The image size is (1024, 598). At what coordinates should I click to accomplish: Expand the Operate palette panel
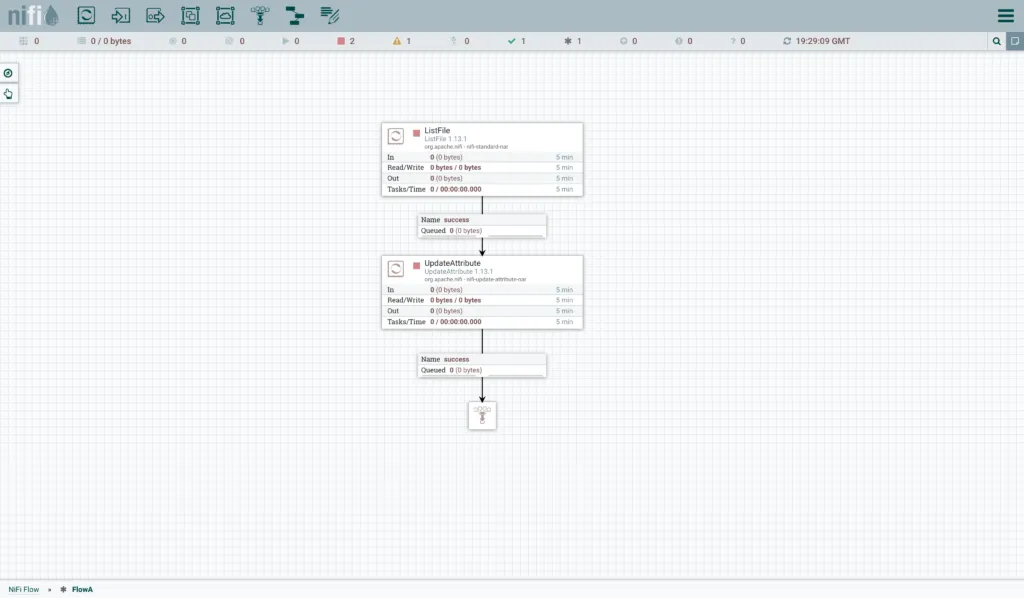pos(8,94)
